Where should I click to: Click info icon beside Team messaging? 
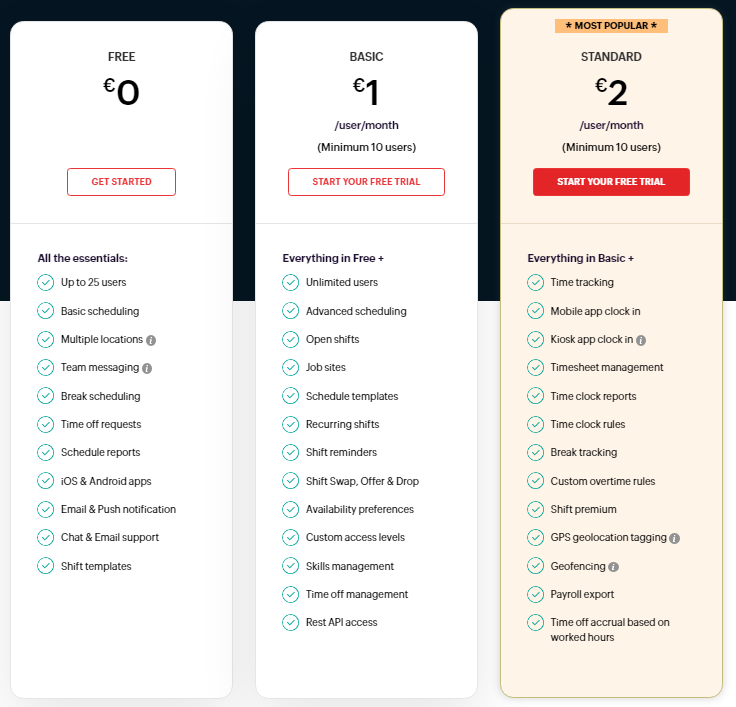147,368
